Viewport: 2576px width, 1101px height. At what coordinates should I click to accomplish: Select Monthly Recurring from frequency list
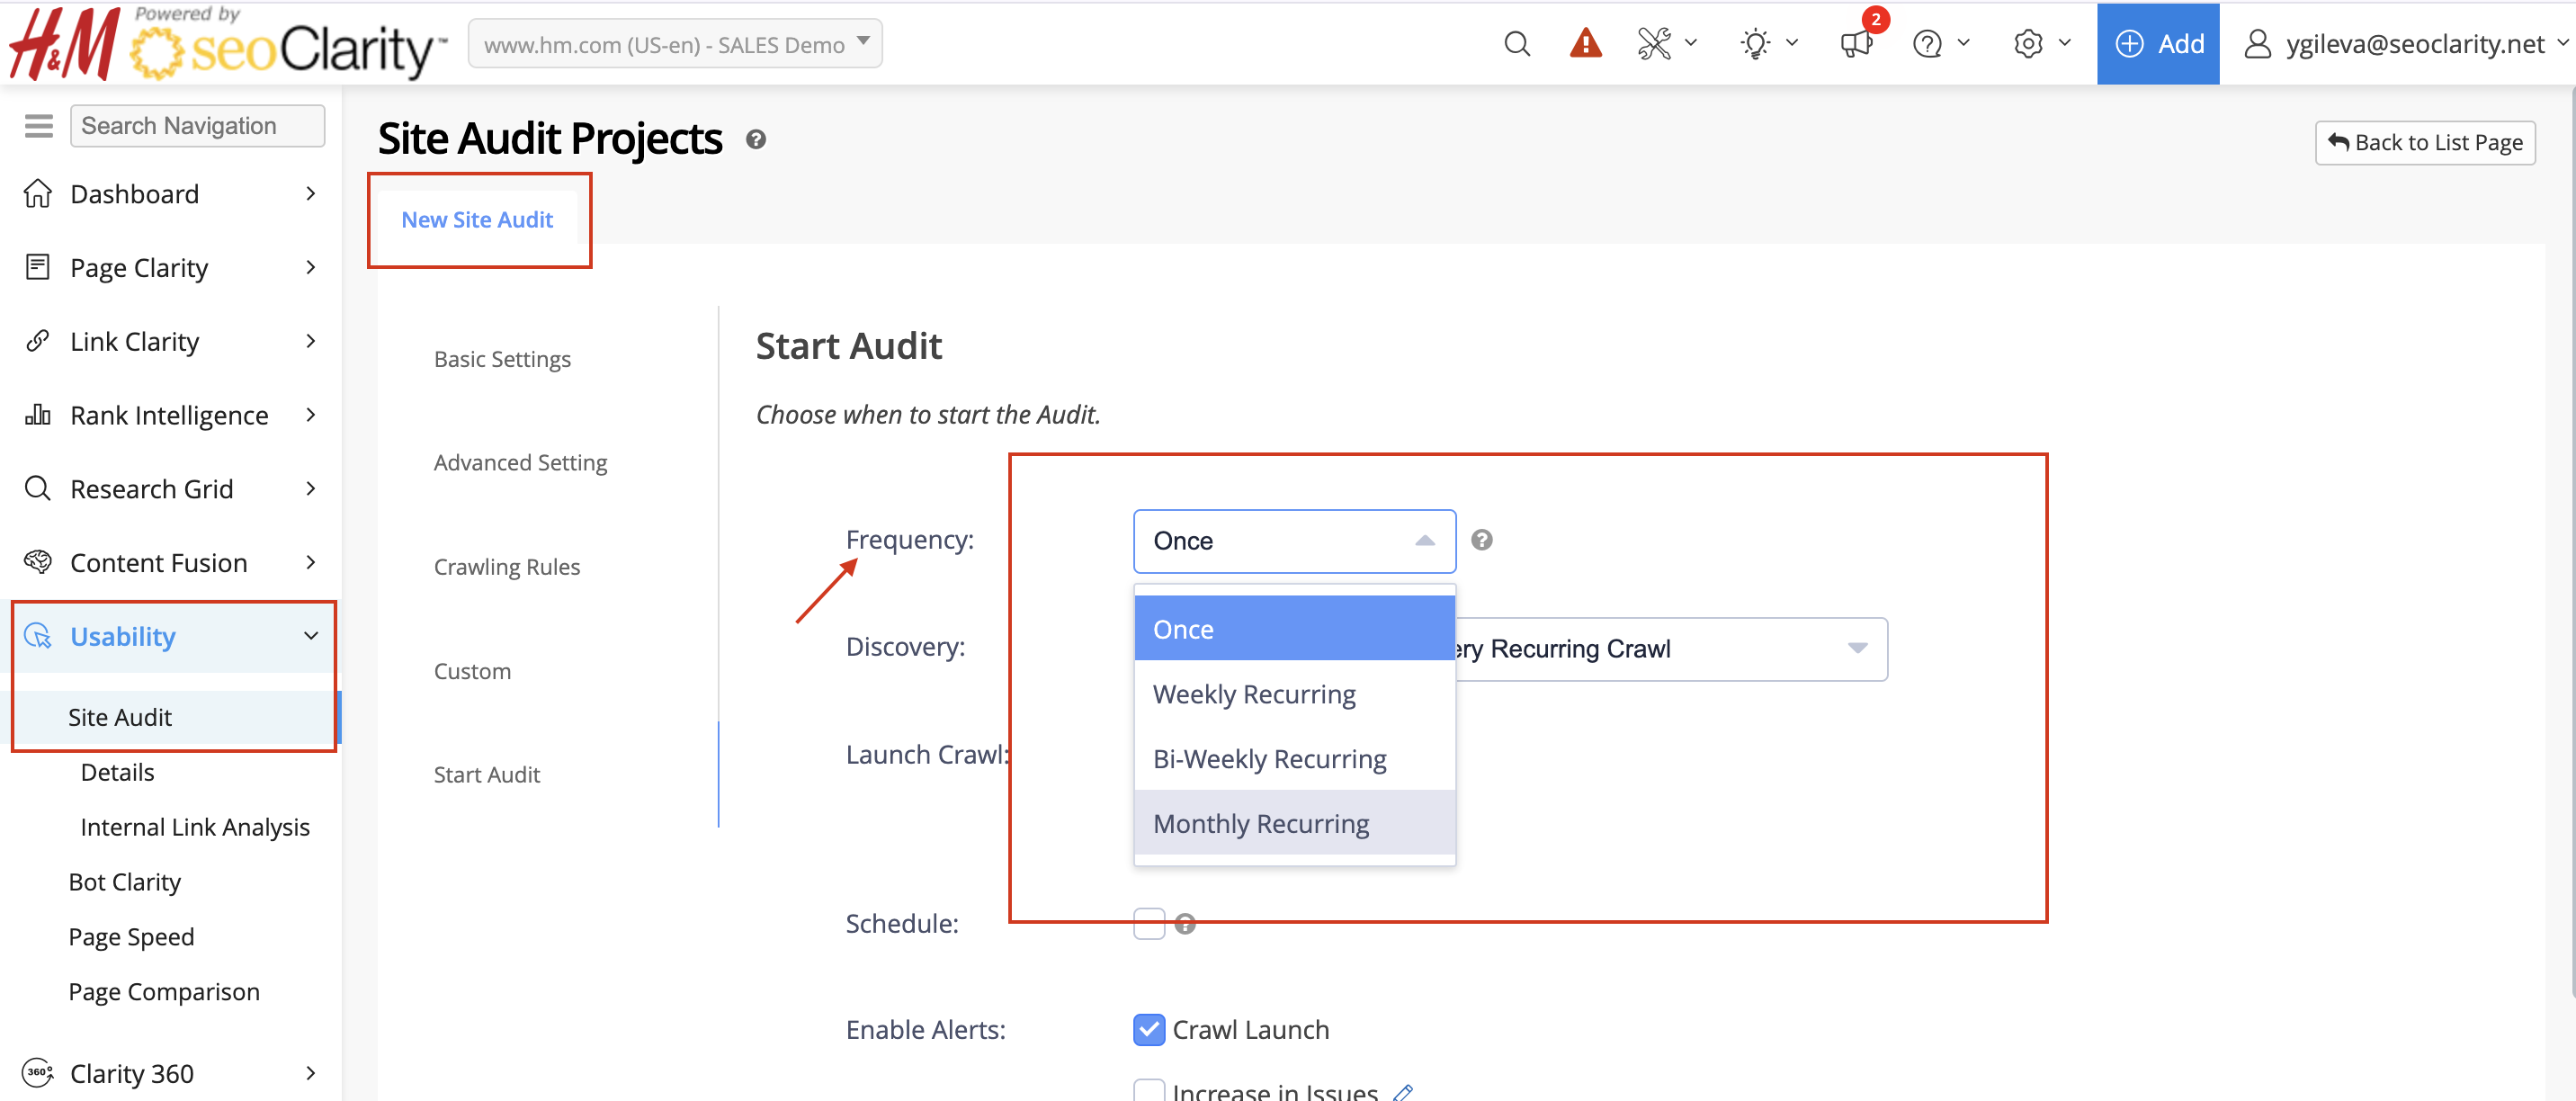(x=1260, y=823)
